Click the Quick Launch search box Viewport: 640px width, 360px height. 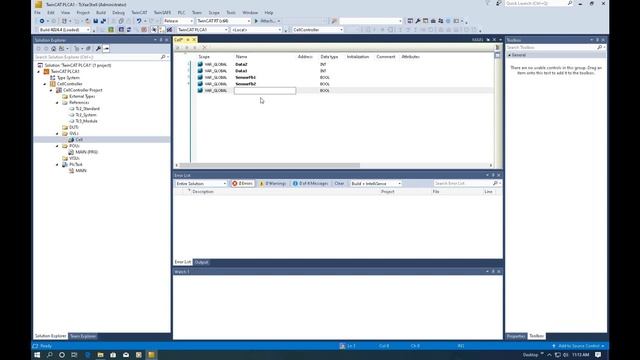pos(538,3)
